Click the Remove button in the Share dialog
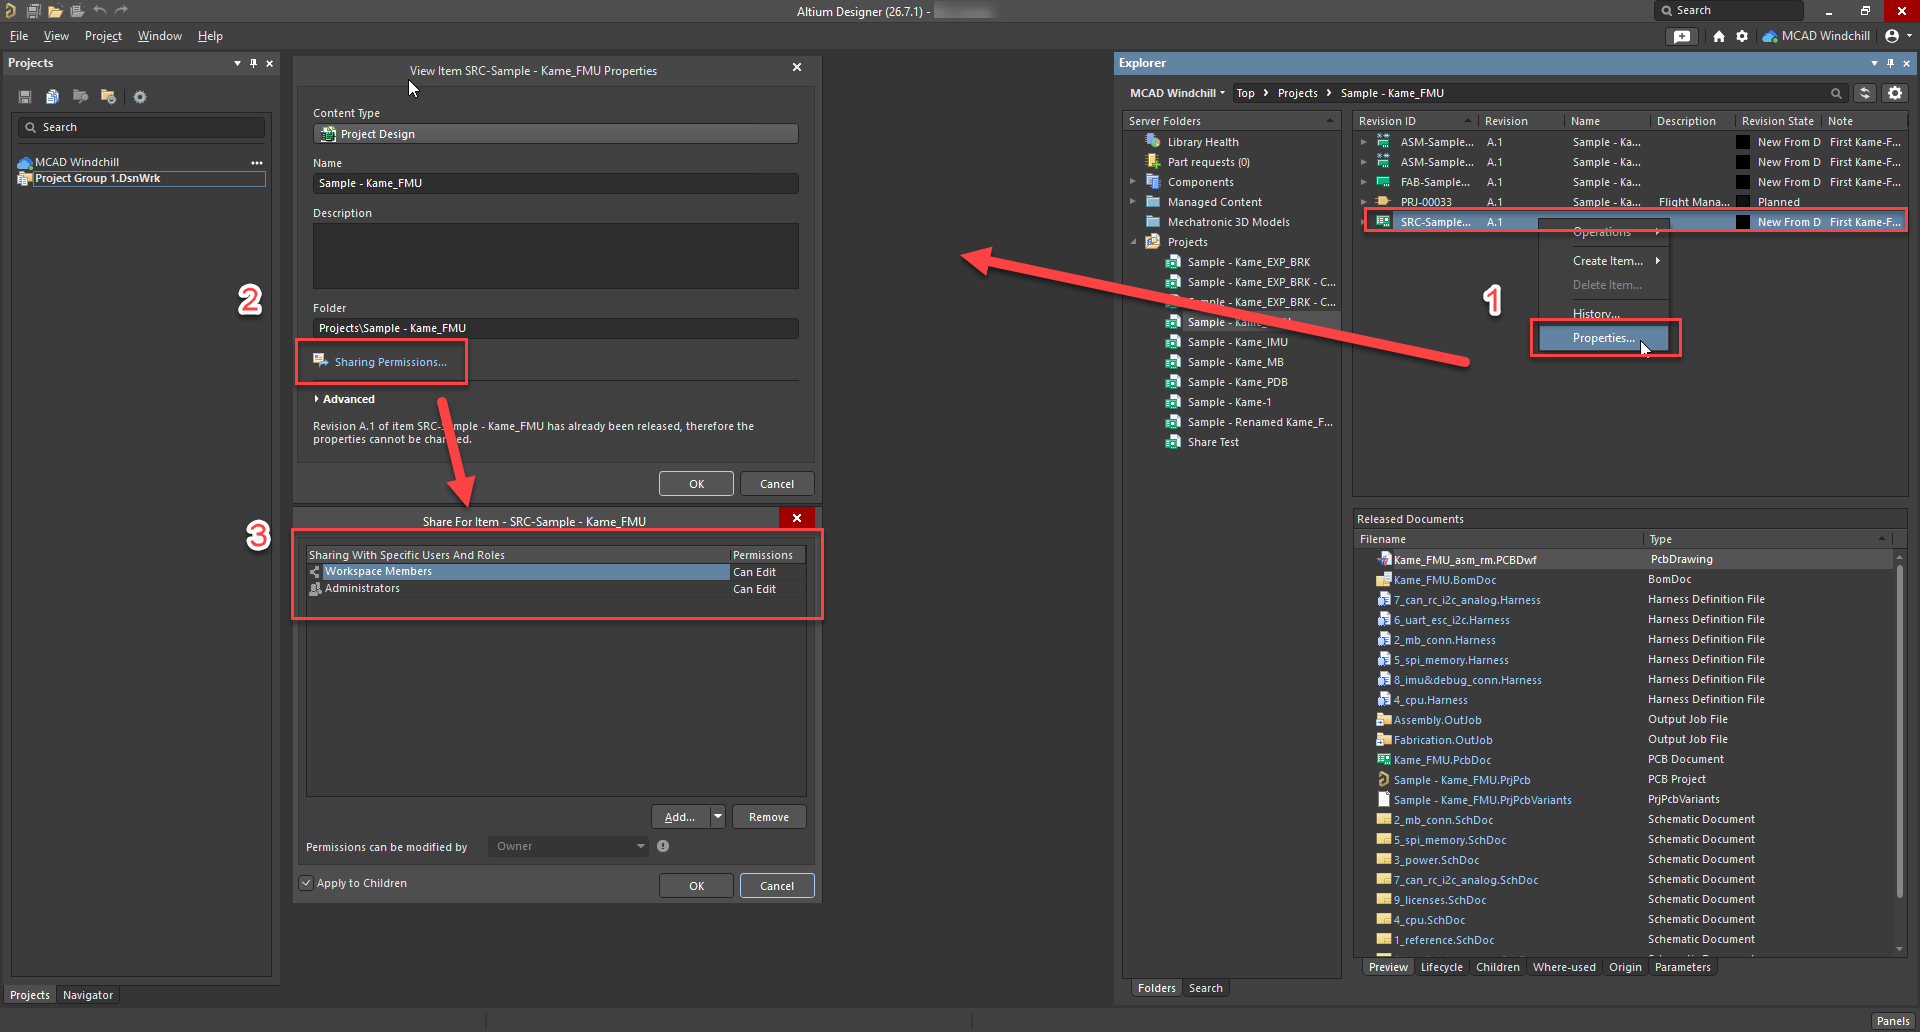The image size is (1920, 1032). [769, 817]
